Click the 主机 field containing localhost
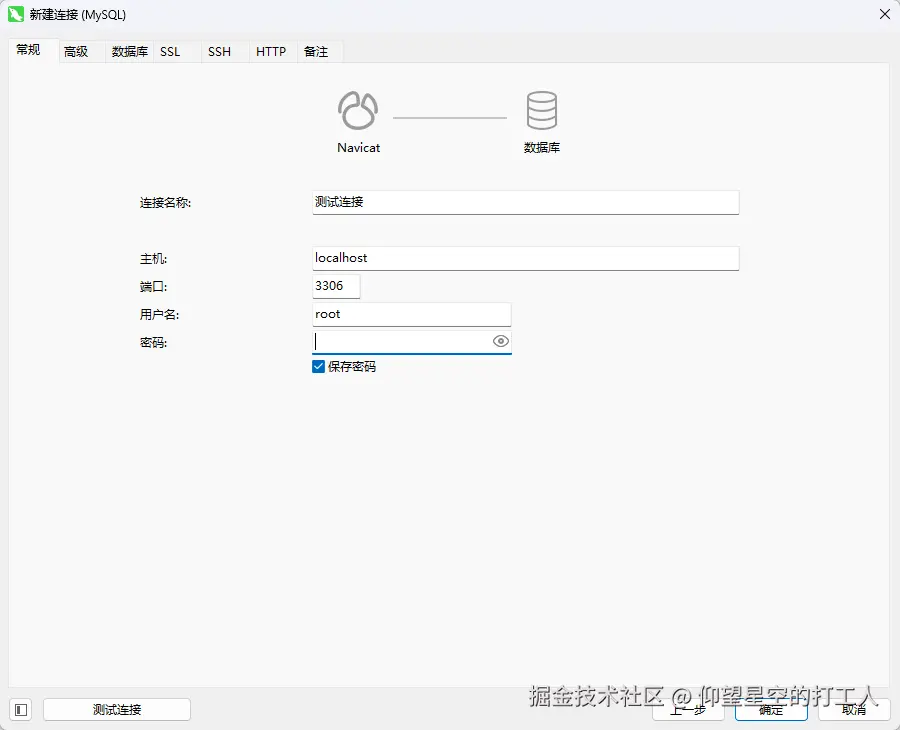Image resolution: width=900 pixels, height=730 pixels. 526,258
